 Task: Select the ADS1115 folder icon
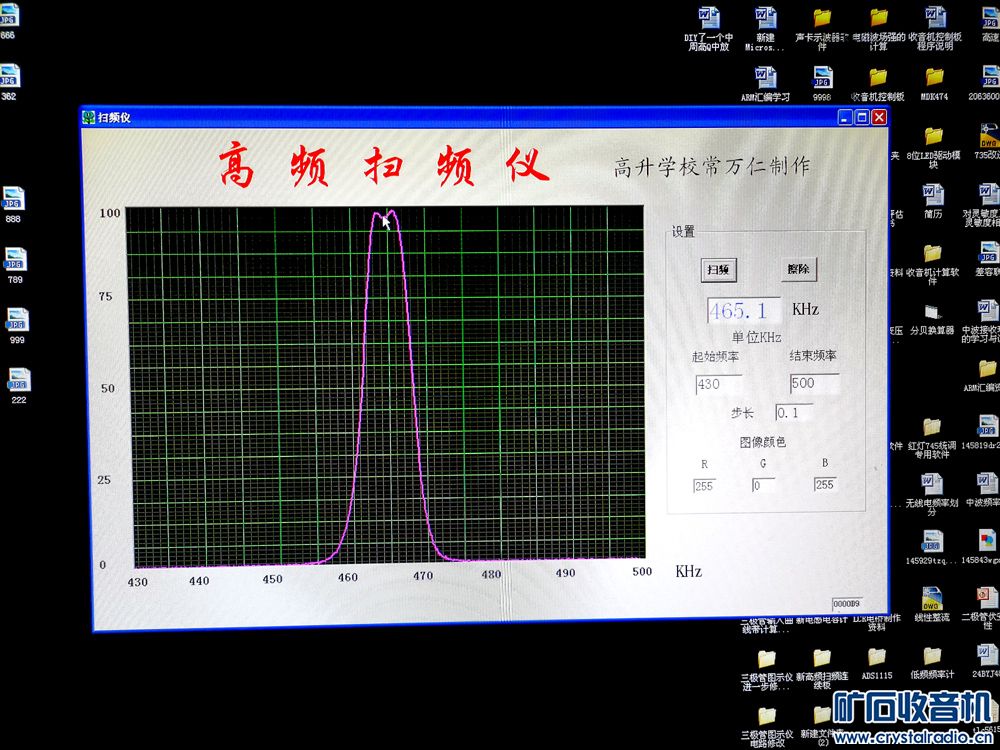[876, 657]
